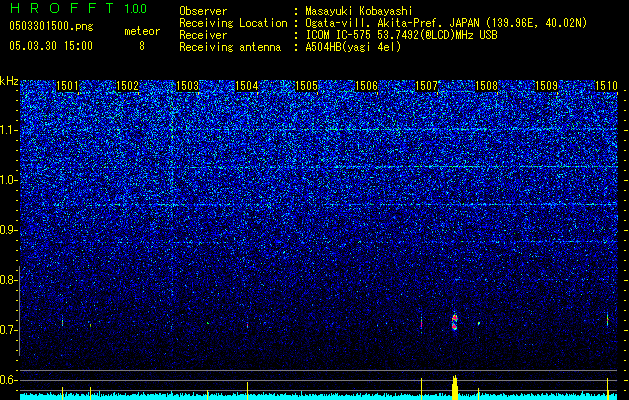The height and width of the screenshot is (400, 629).
Task: Click the 1506 time marker
Action: 367,86
